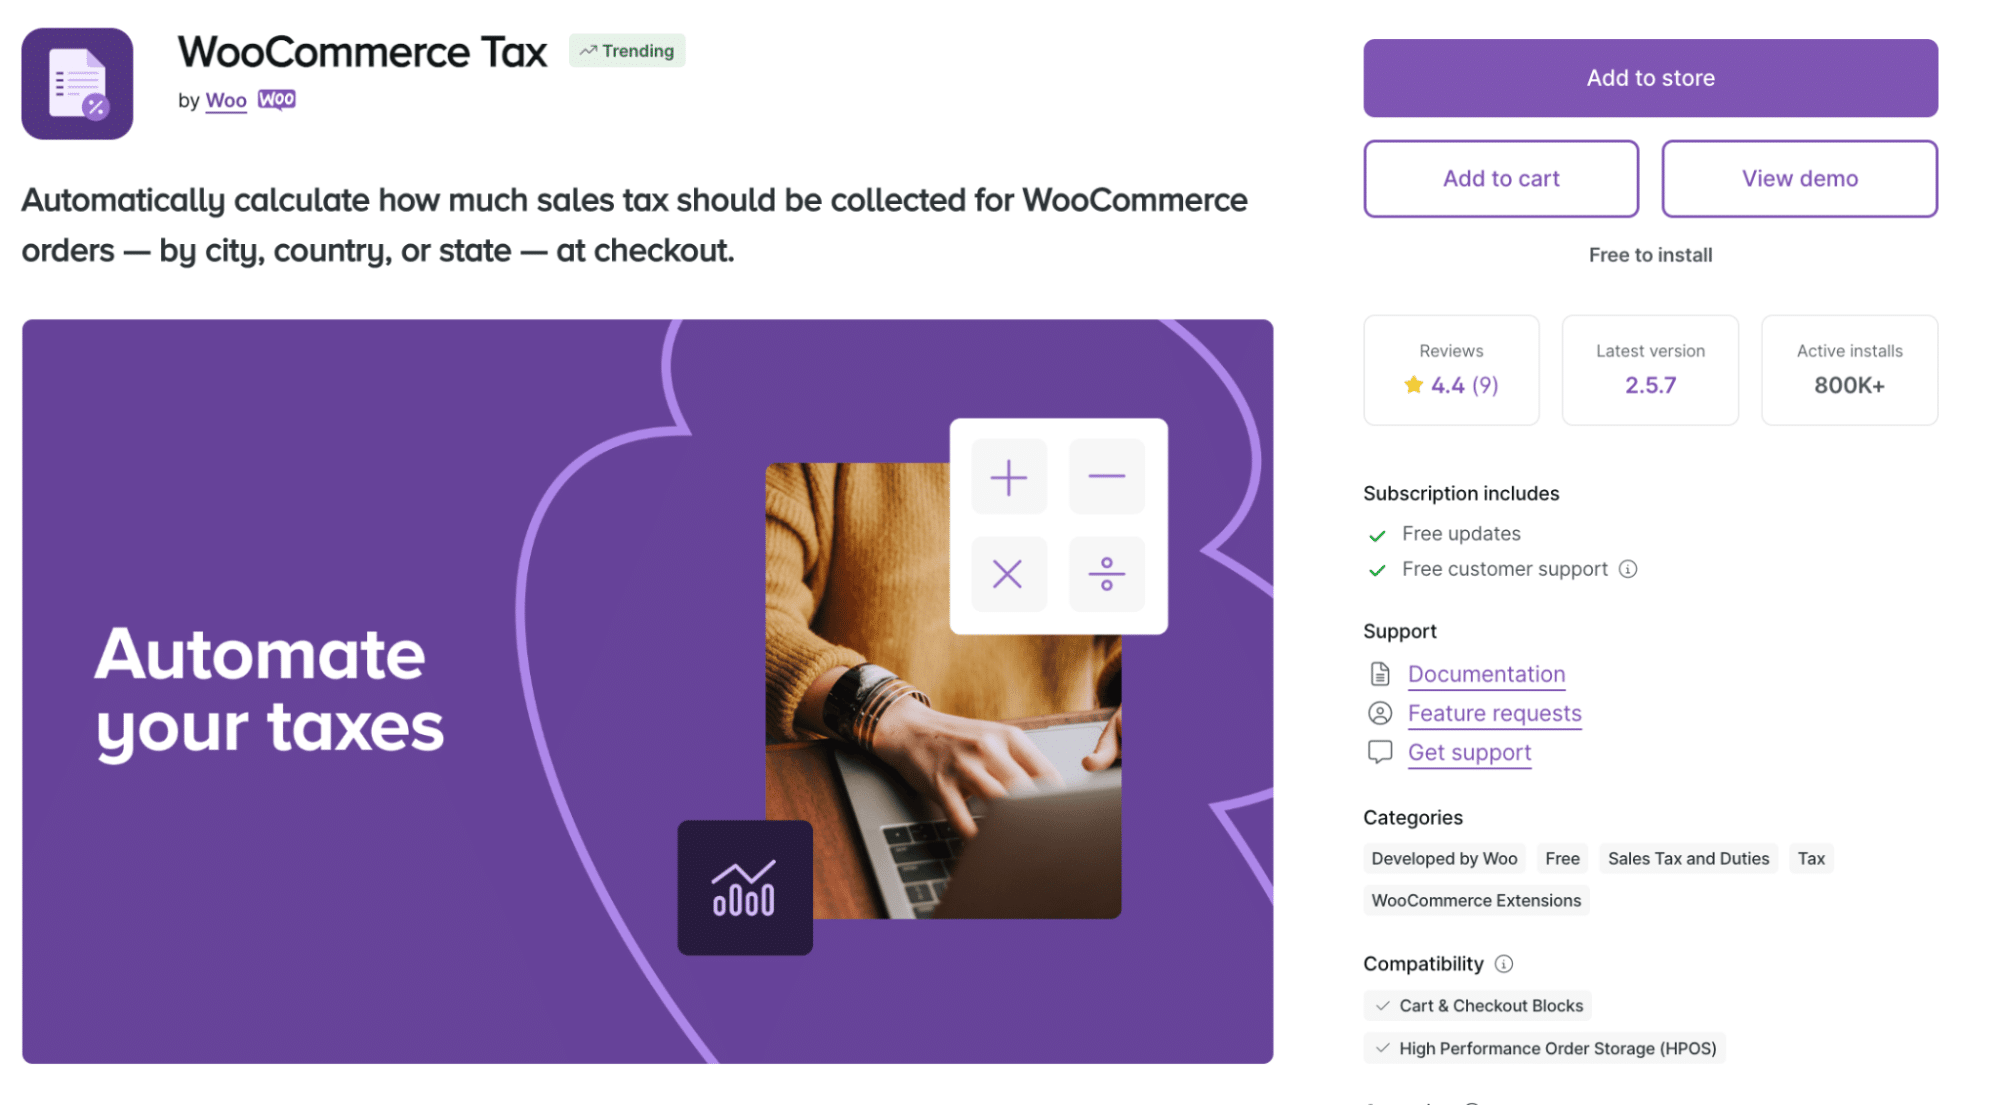The width and height of the screenshot is (1999, 1105).
Task: Click the Add to store button
Action: point(1651,78)
